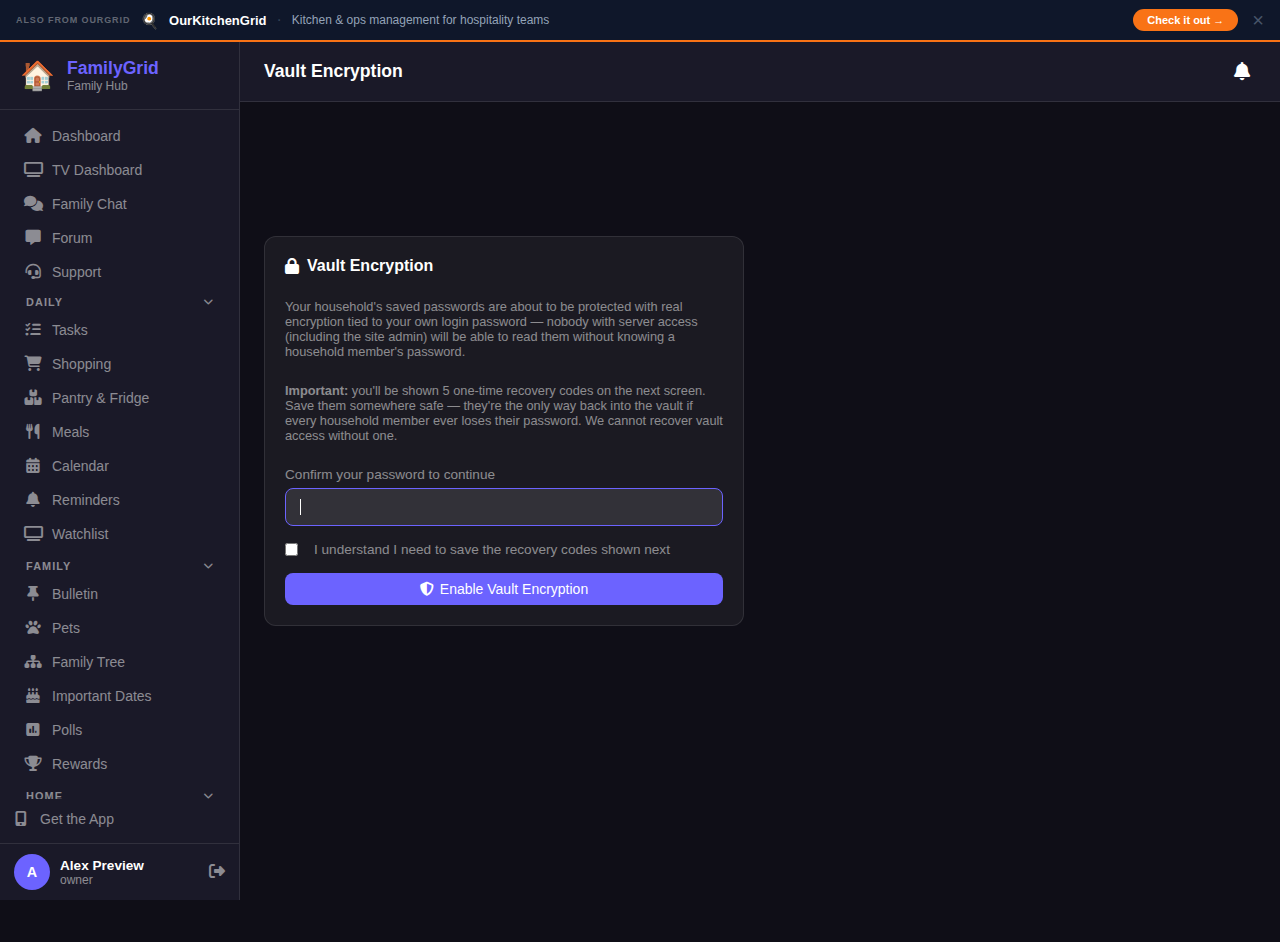Click Enable Vault Encryption button
This screenshot has width=1280, height=942.
(504, 589)
